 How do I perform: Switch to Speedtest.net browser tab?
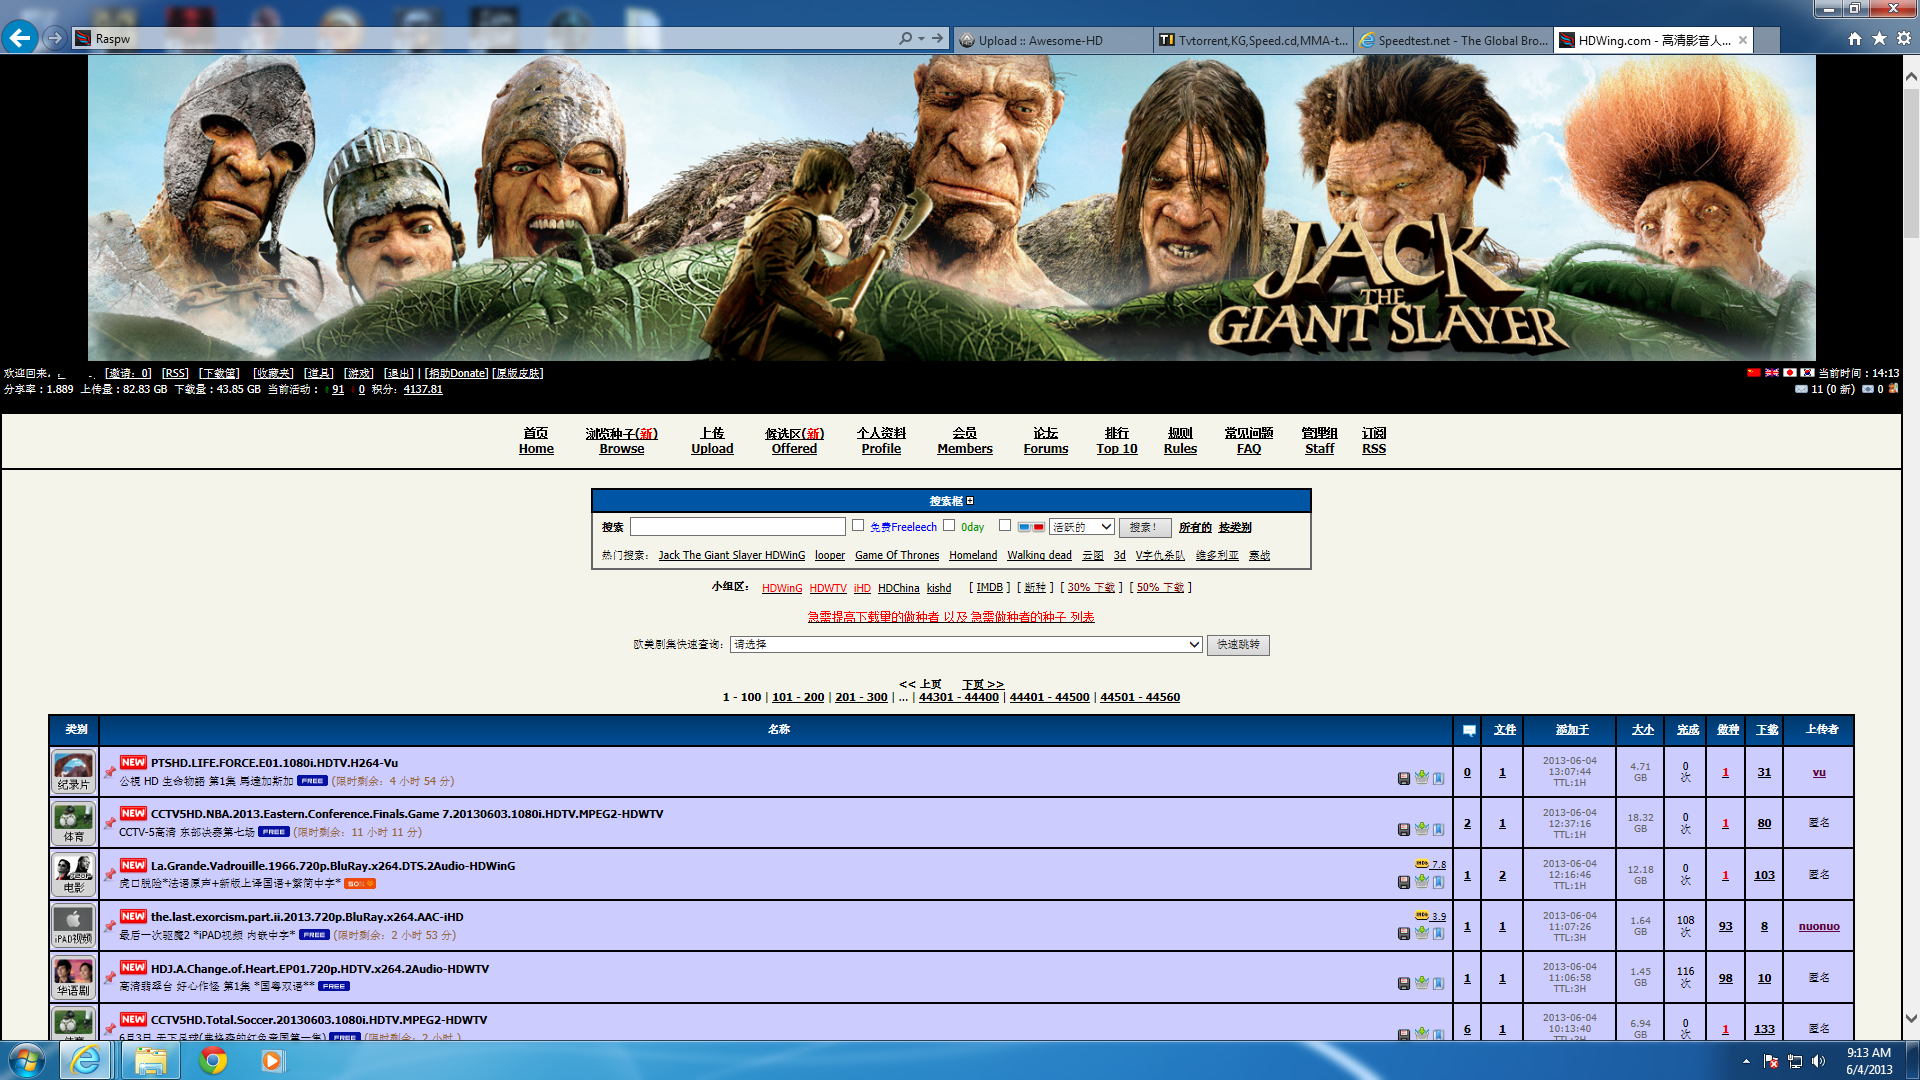point(1453,40)
